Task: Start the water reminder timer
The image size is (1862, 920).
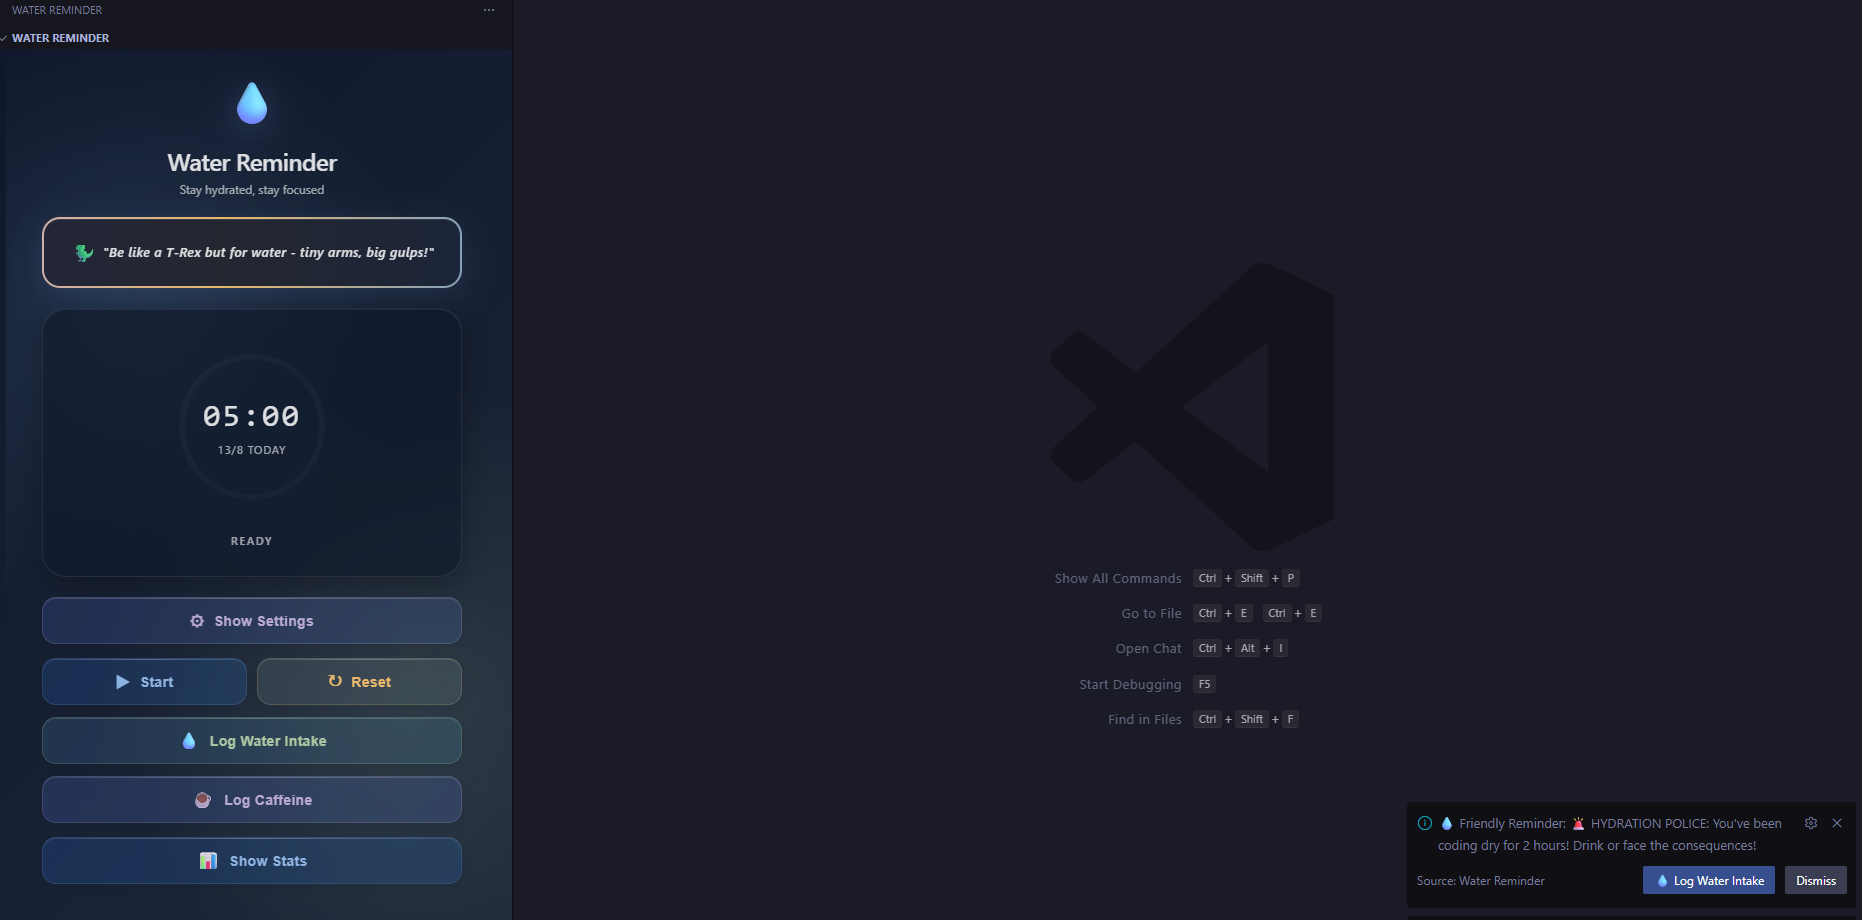Action: point(144,682)
